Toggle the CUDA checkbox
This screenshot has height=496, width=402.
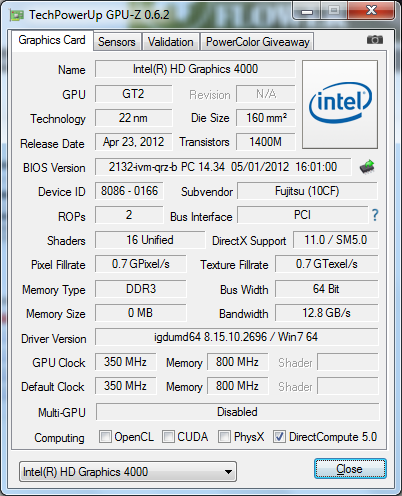(x=168, y=436)
